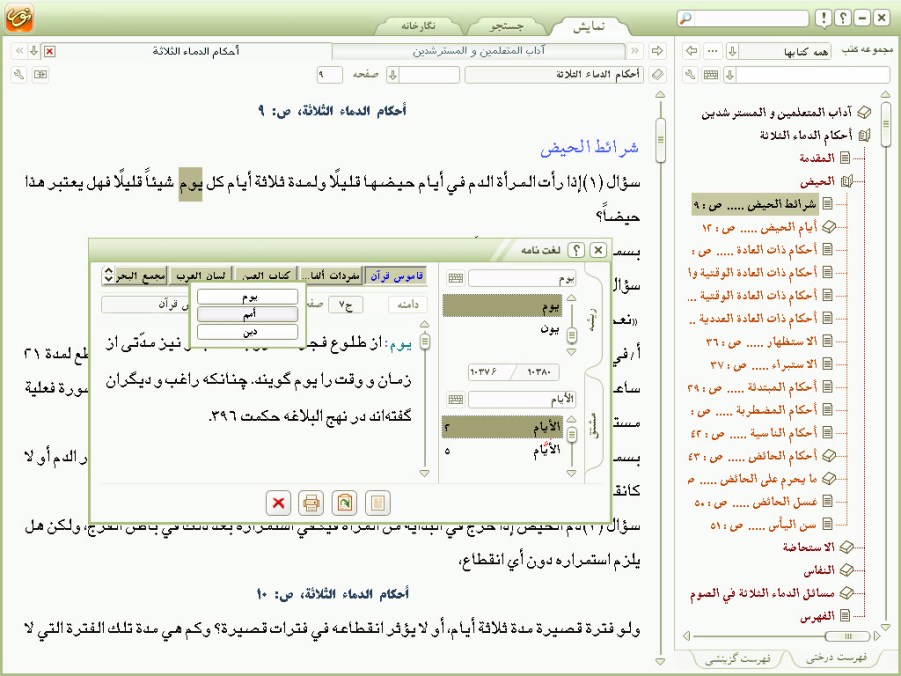This screenshot has height=676, width=901.
Task: Click the left arrow navigation icon above book tree
Action: pos(692,51)
